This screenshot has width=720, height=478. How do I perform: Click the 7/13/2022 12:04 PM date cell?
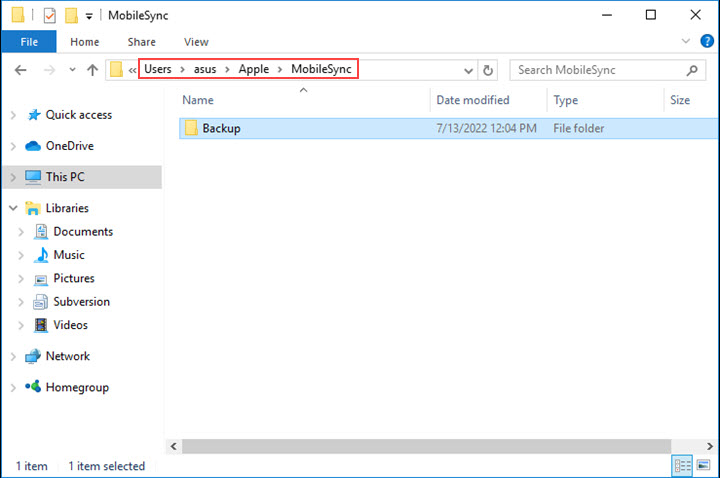(x=486, y=129)
